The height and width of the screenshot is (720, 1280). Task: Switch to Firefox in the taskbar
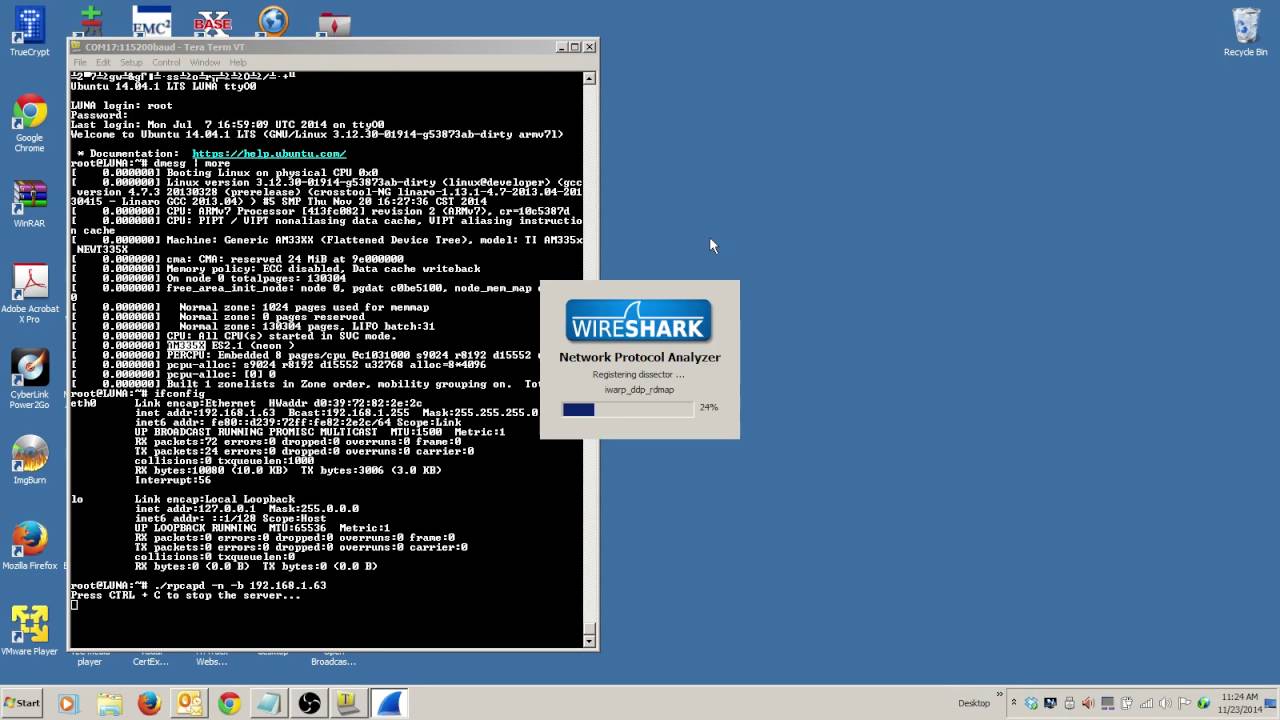click(149, 704)
